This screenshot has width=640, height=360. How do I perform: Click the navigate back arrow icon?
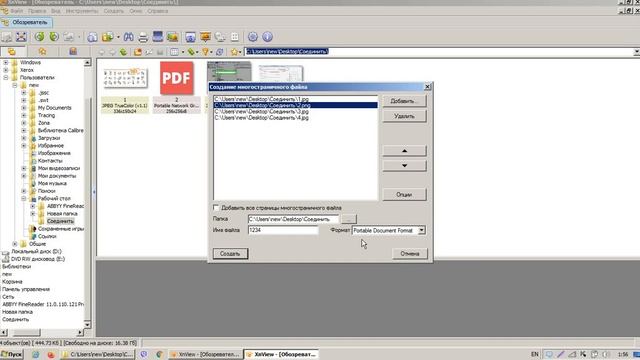coord(102,52)
